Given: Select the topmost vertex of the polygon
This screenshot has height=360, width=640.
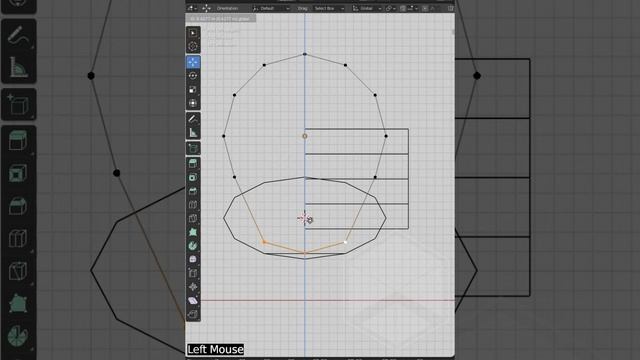Looking at the screenshot, I should coord(305,54).
